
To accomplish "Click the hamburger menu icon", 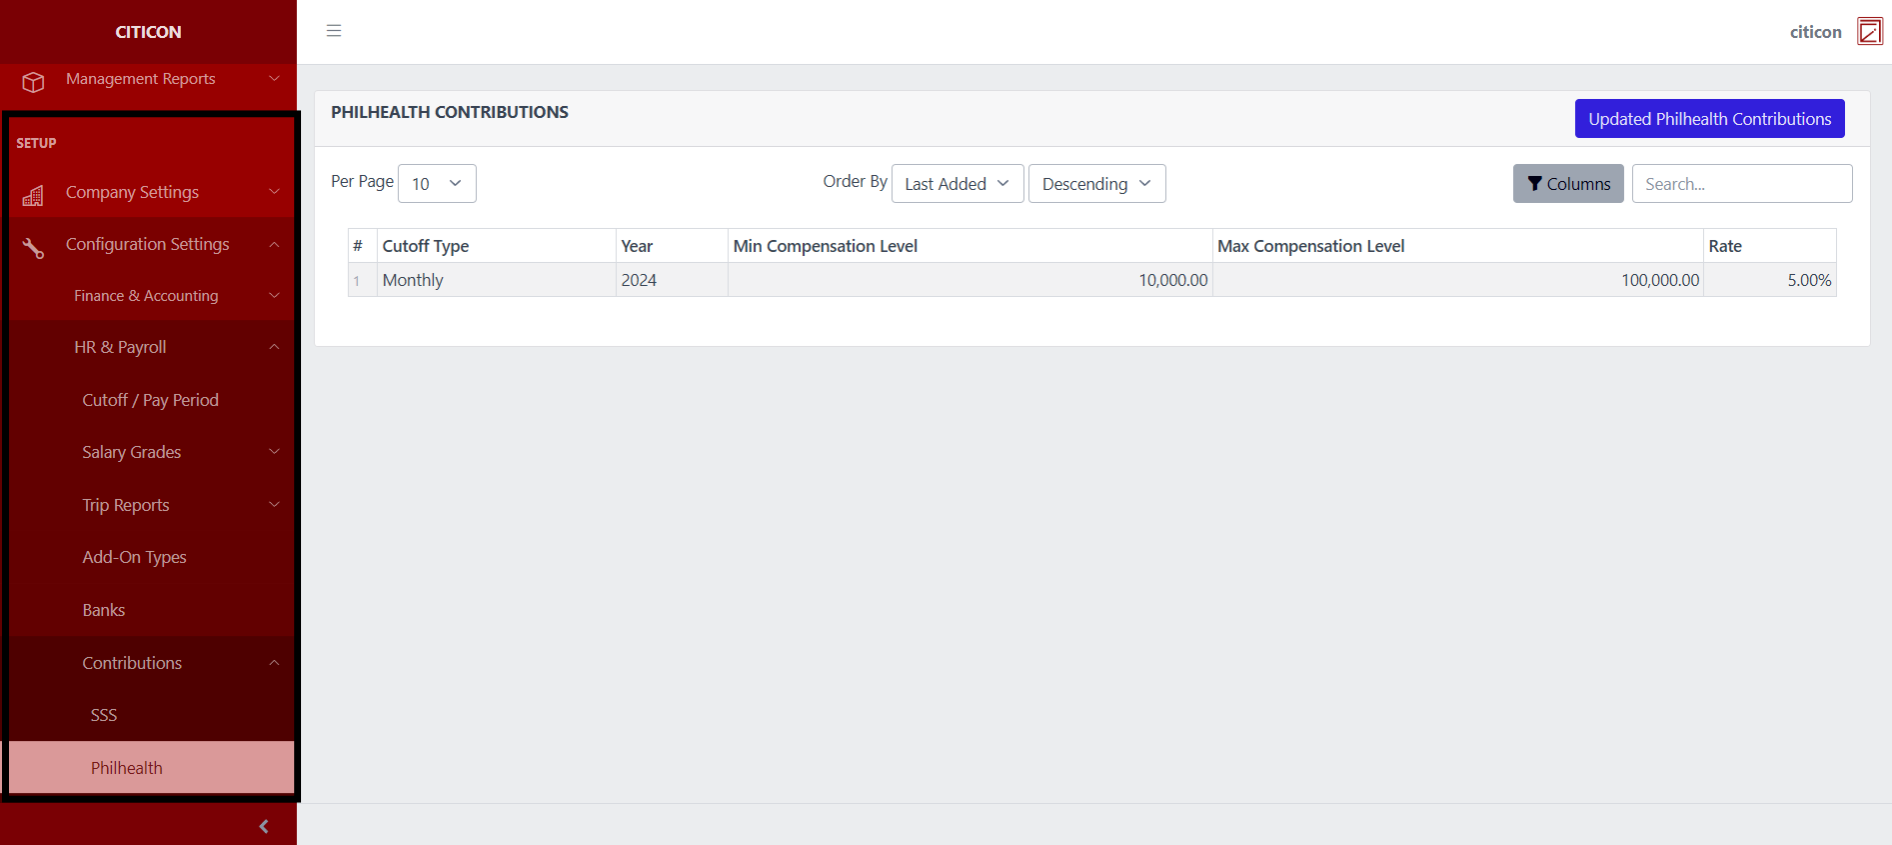I will [x=334, y=31].
